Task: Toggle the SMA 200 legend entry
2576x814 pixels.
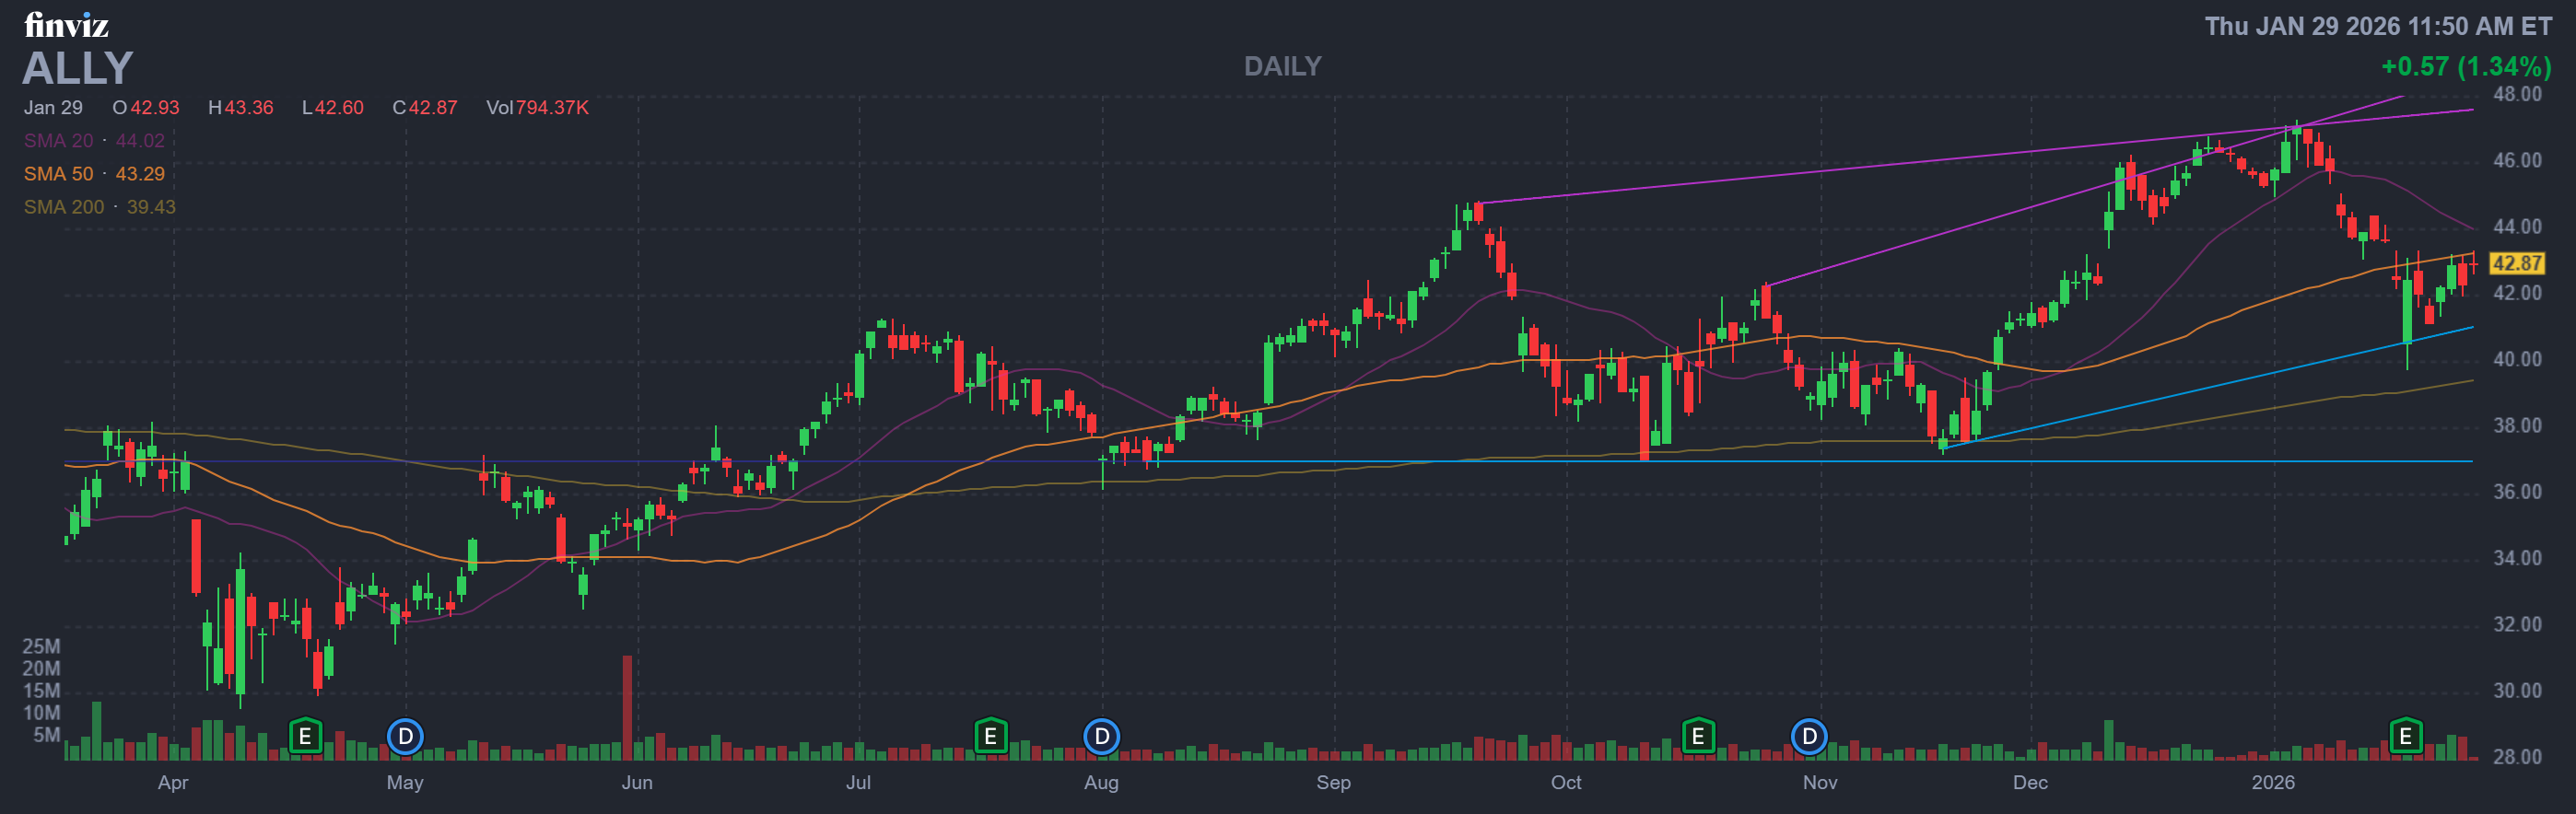Action: [x=99, y=207]
